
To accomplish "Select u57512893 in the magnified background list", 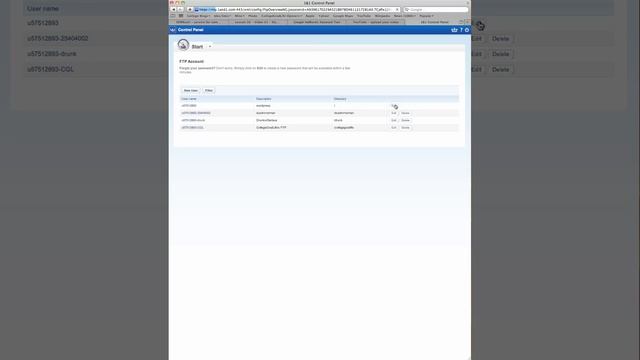I will [x=43, y=23].
